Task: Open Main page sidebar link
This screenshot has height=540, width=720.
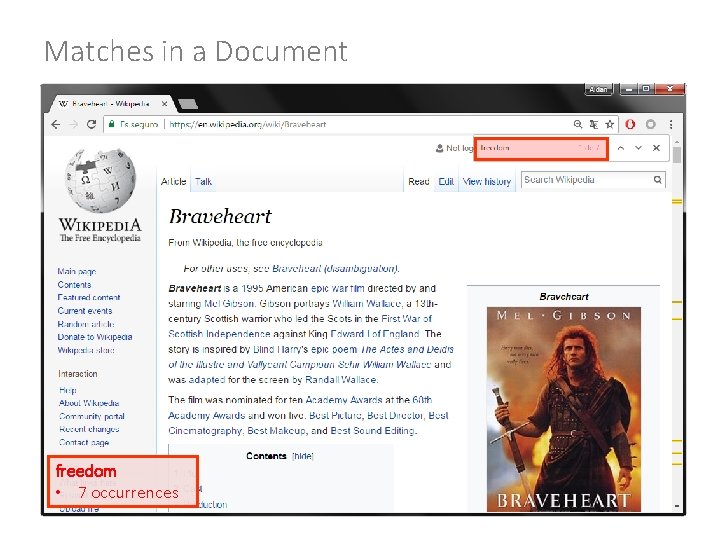Action: (x=77, y=271)
